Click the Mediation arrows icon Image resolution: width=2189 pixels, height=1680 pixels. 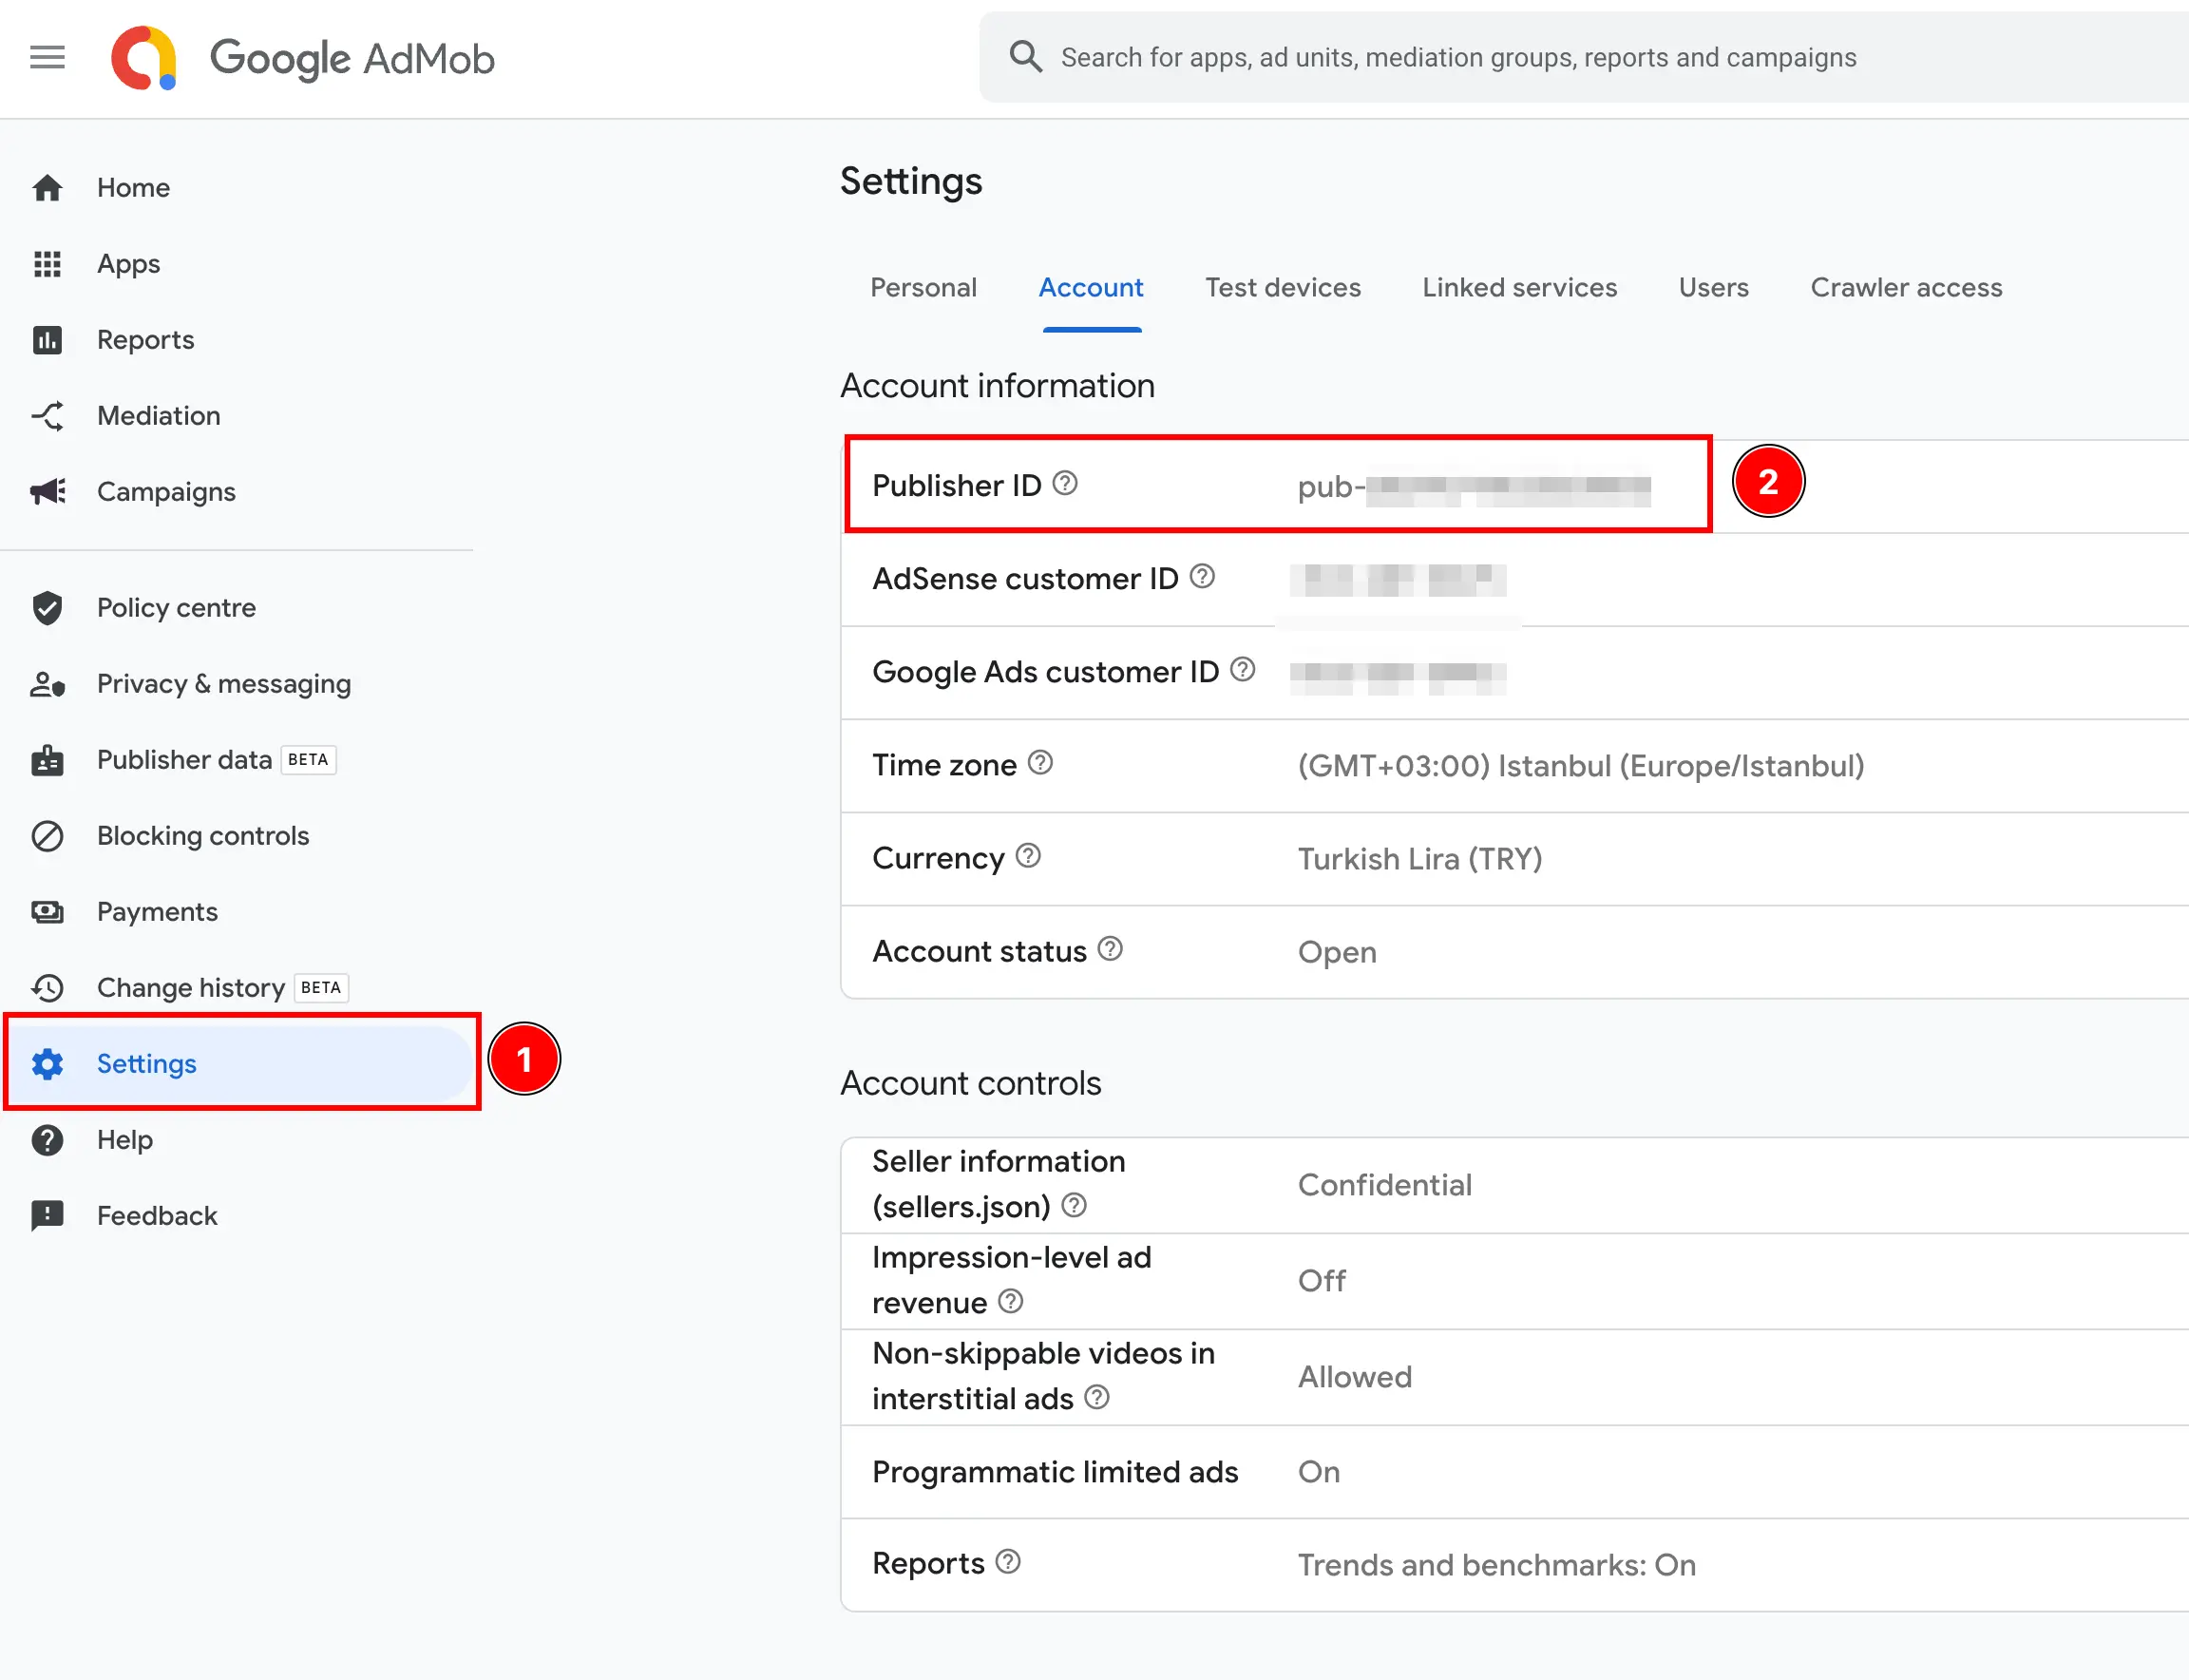click(47, 416)
